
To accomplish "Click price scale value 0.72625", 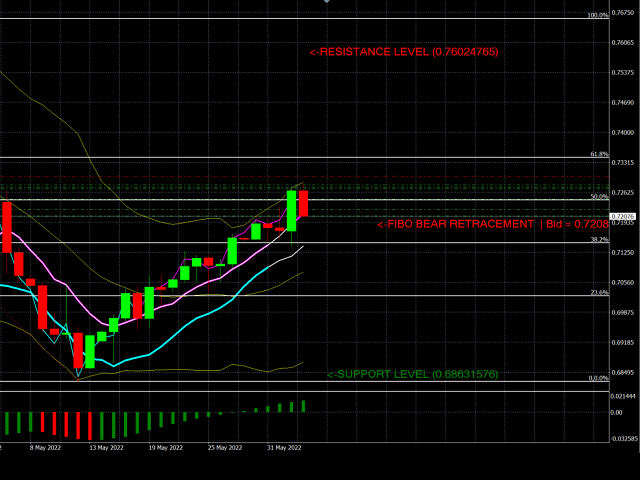I will tap(623, 192).
